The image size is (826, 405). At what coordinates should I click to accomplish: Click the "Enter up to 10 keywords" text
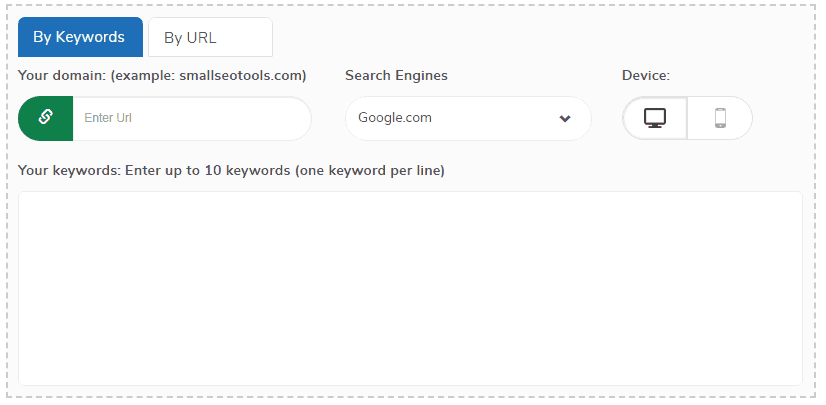click(208, 171)
